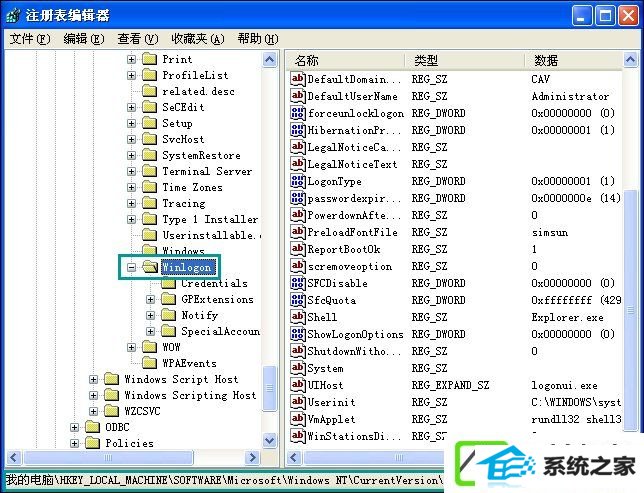Click the tree pane vertical scrollbar thumb
Image resolution: width=644 pixels, height=493 pixels.
(269, 388)
